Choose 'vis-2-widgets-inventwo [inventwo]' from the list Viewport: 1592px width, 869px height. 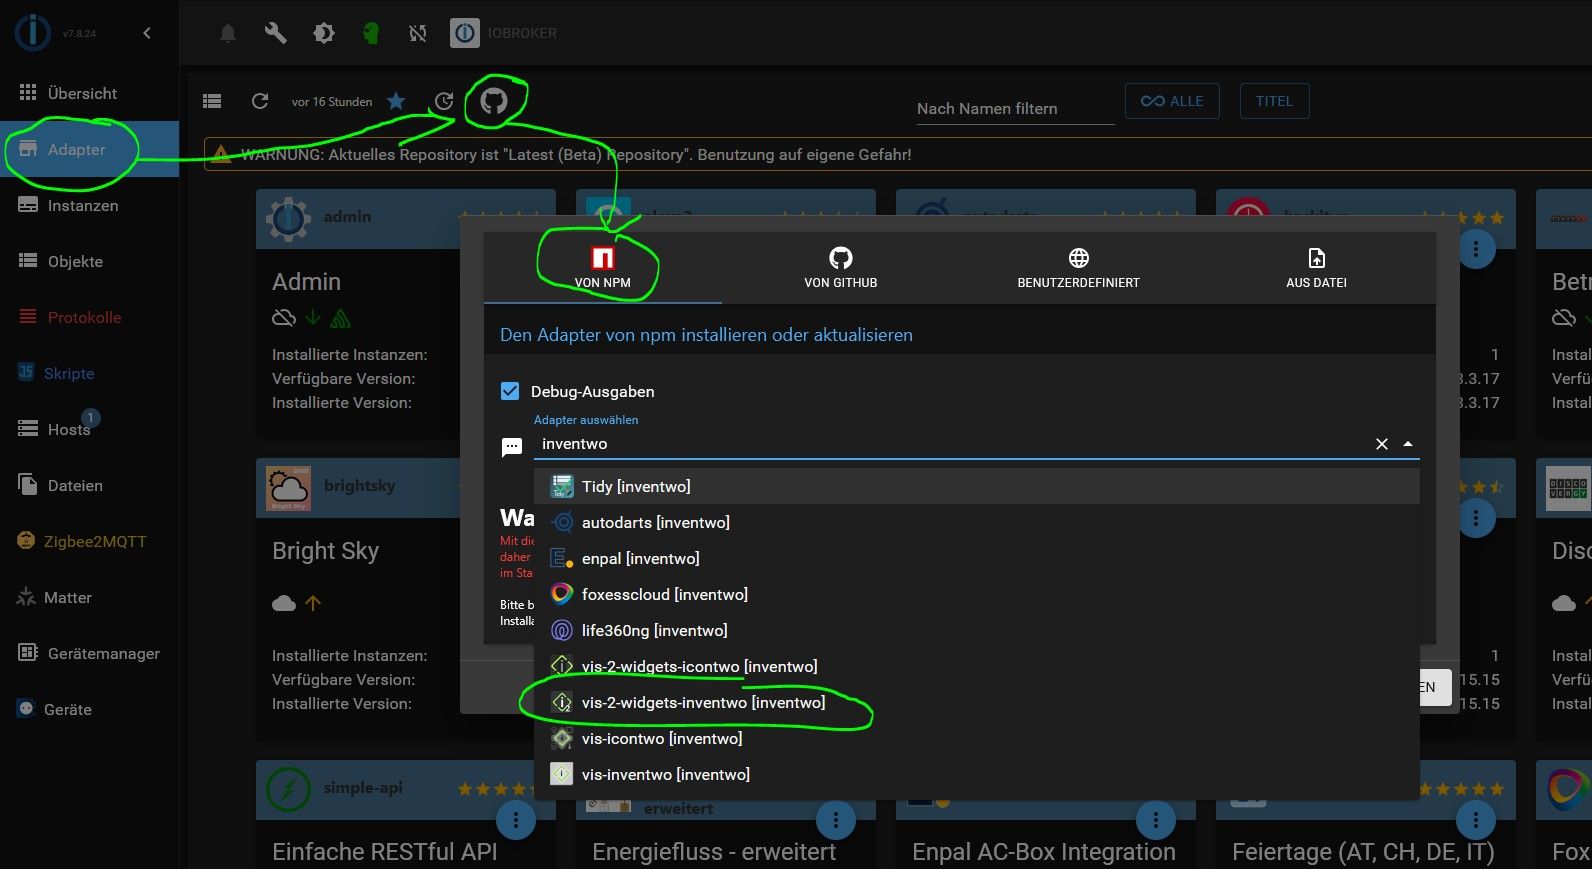point(977,703)
